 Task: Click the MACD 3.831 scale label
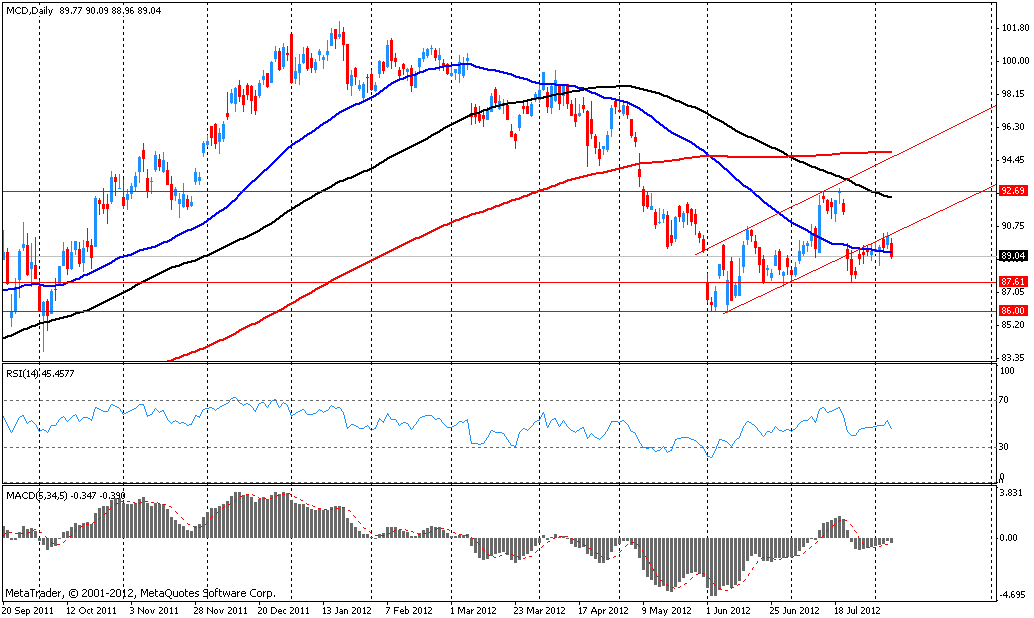pyautogui.click(x=1012, y=493)
